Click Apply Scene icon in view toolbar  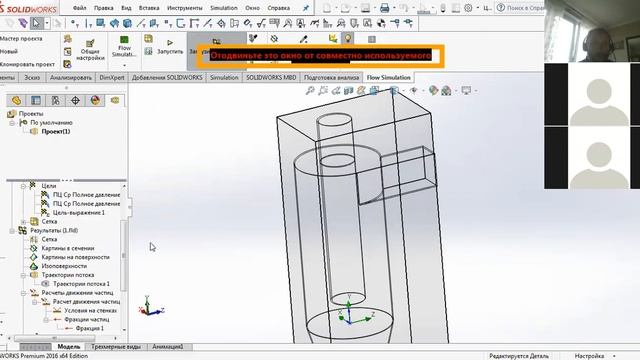(x=447, y=91)
